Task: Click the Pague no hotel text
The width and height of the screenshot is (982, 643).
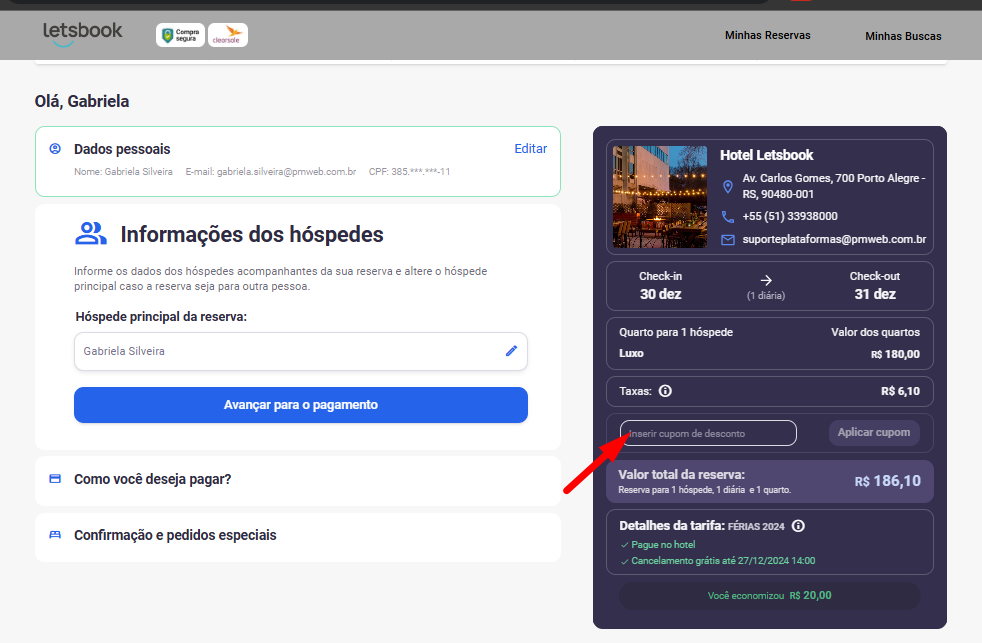Action: click(x=663, y=545)
